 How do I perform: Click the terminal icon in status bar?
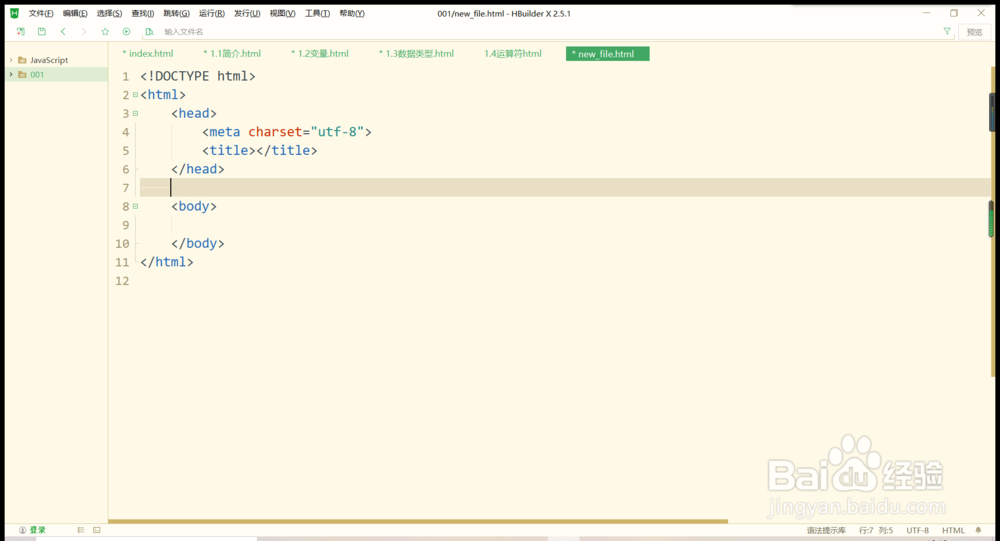[x=97, y=530]
